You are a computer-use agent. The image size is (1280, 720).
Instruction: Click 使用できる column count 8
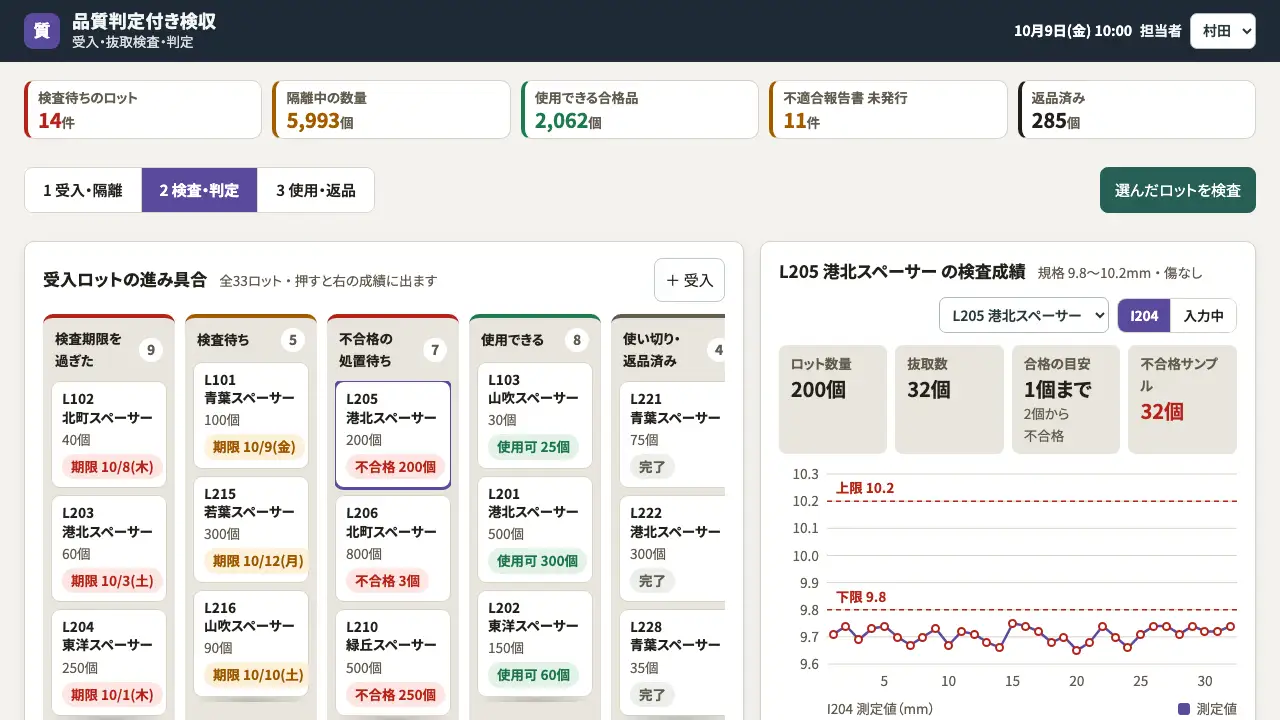click(x=576, y=340)
